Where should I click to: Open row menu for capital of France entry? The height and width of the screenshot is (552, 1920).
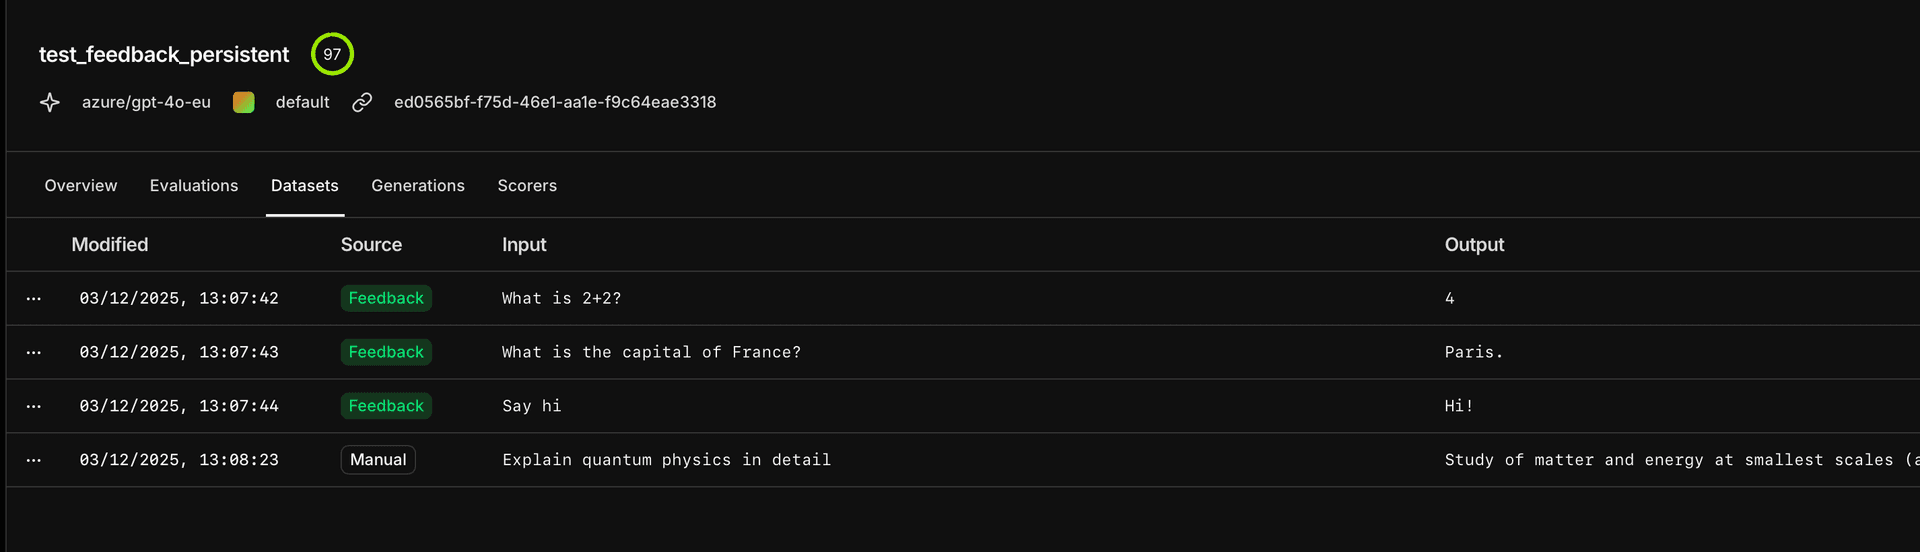click(x=34, y=352)
